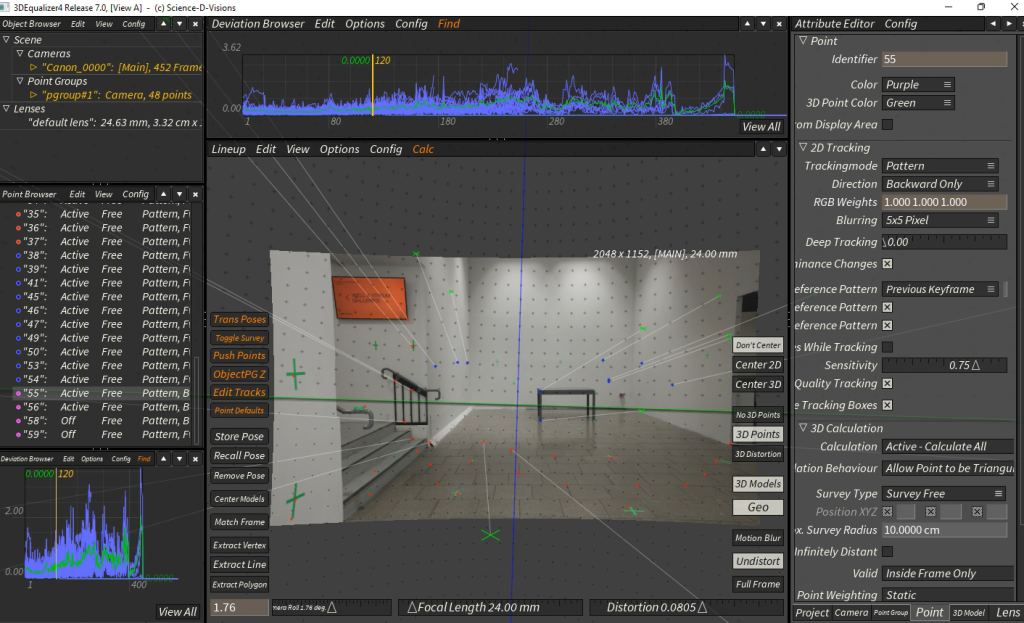The height and width of the screenshot is (623, 1024).
Task: Click the small Deviation Browser up arrow
Action: 163,458
